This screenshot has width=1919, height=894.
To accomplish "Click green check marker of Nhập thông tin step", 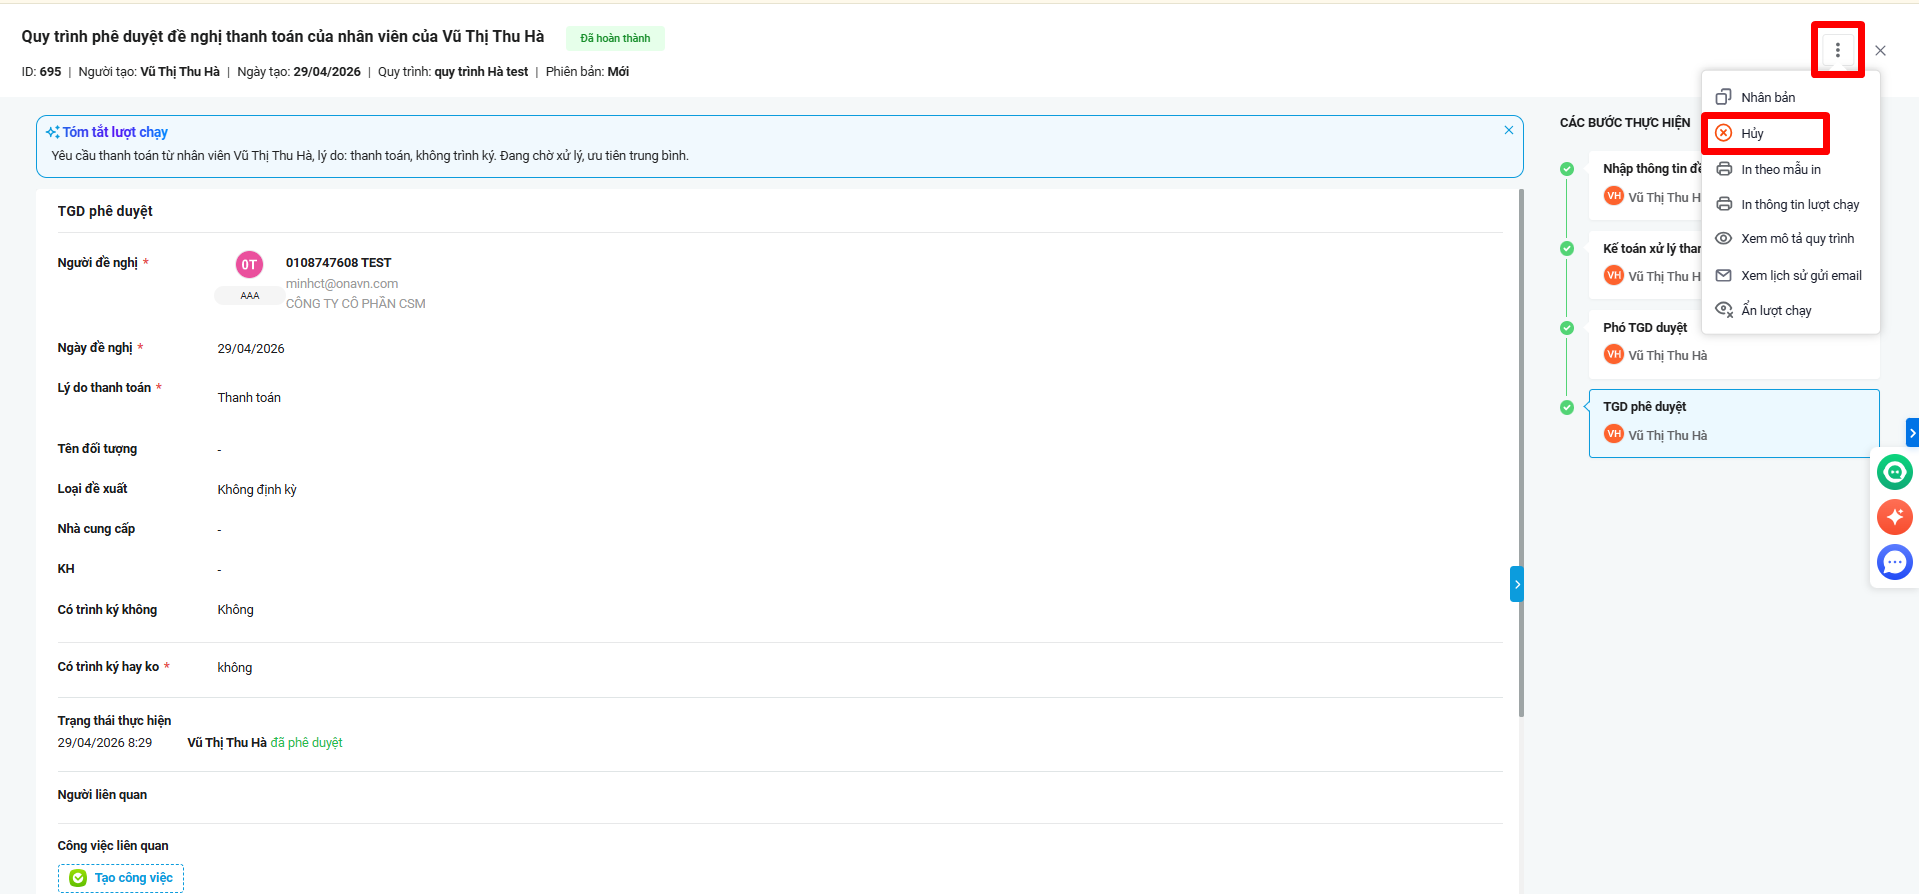I will pos(1567,169).
